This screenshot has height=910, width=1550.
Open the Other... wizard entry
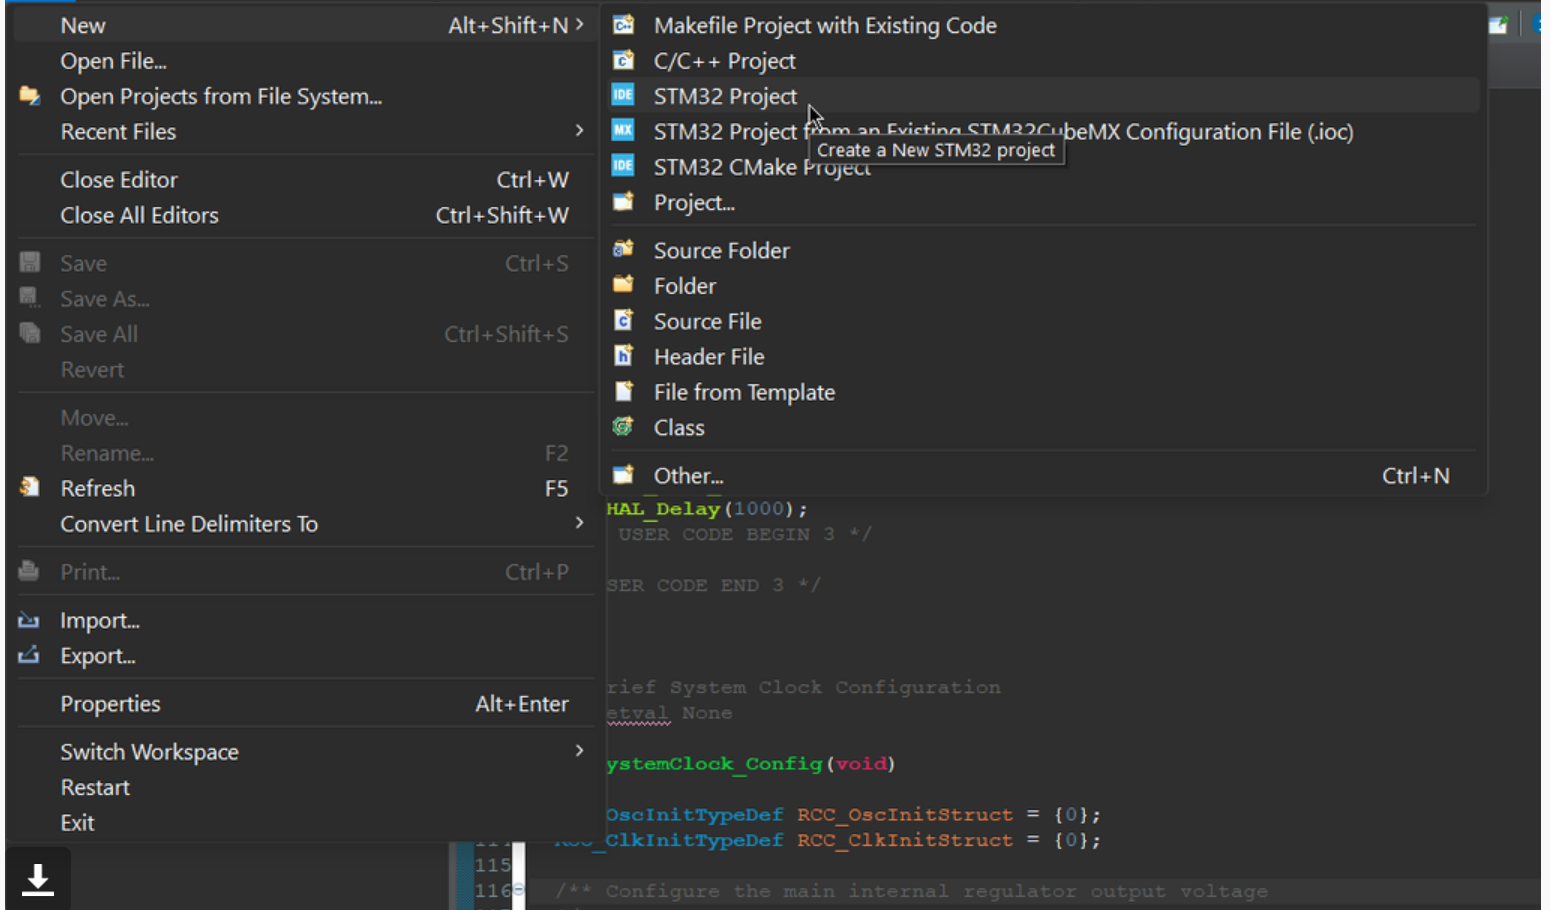point(1043,476)
